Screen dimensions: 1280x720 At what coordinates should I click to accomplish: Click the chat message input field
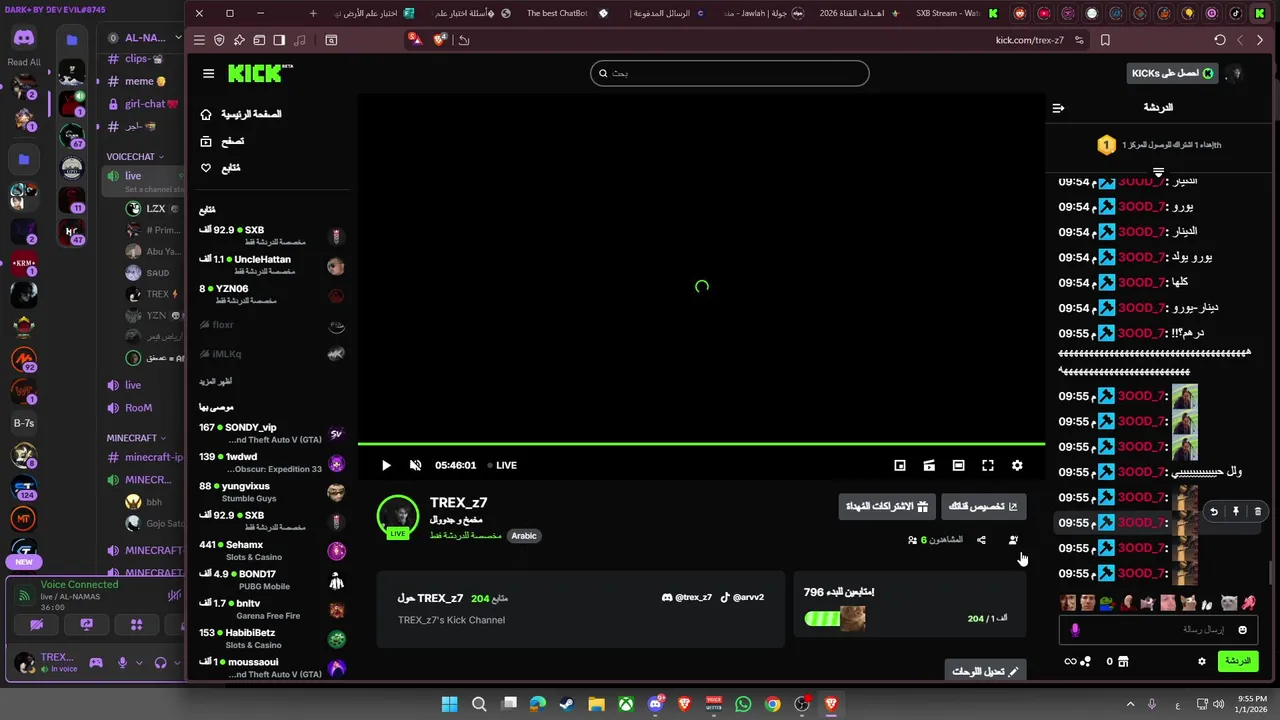1160,629
